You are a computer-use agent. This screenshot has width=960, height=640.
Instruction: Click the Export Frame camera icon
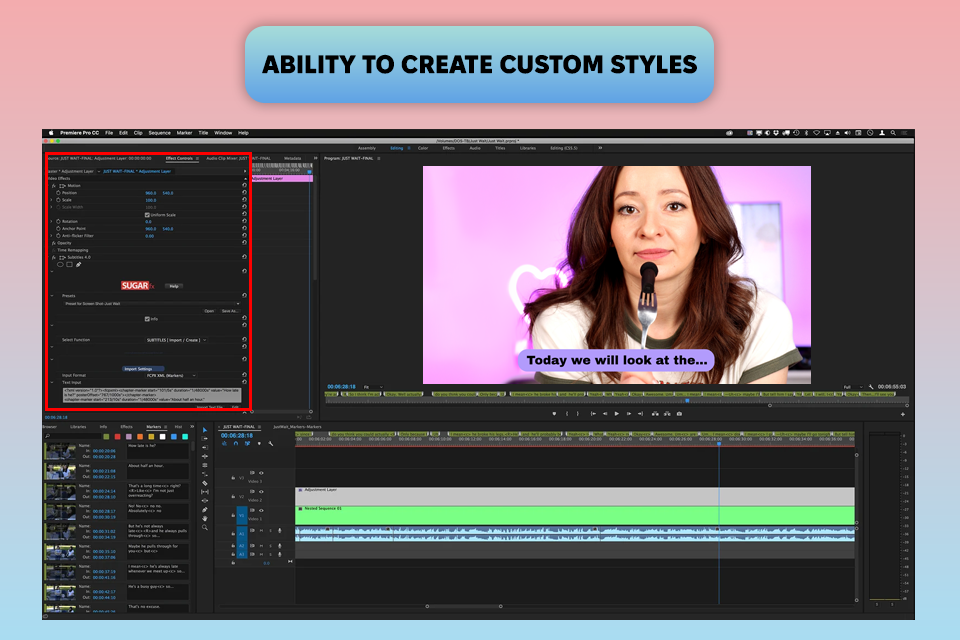(x=679, y=413)
